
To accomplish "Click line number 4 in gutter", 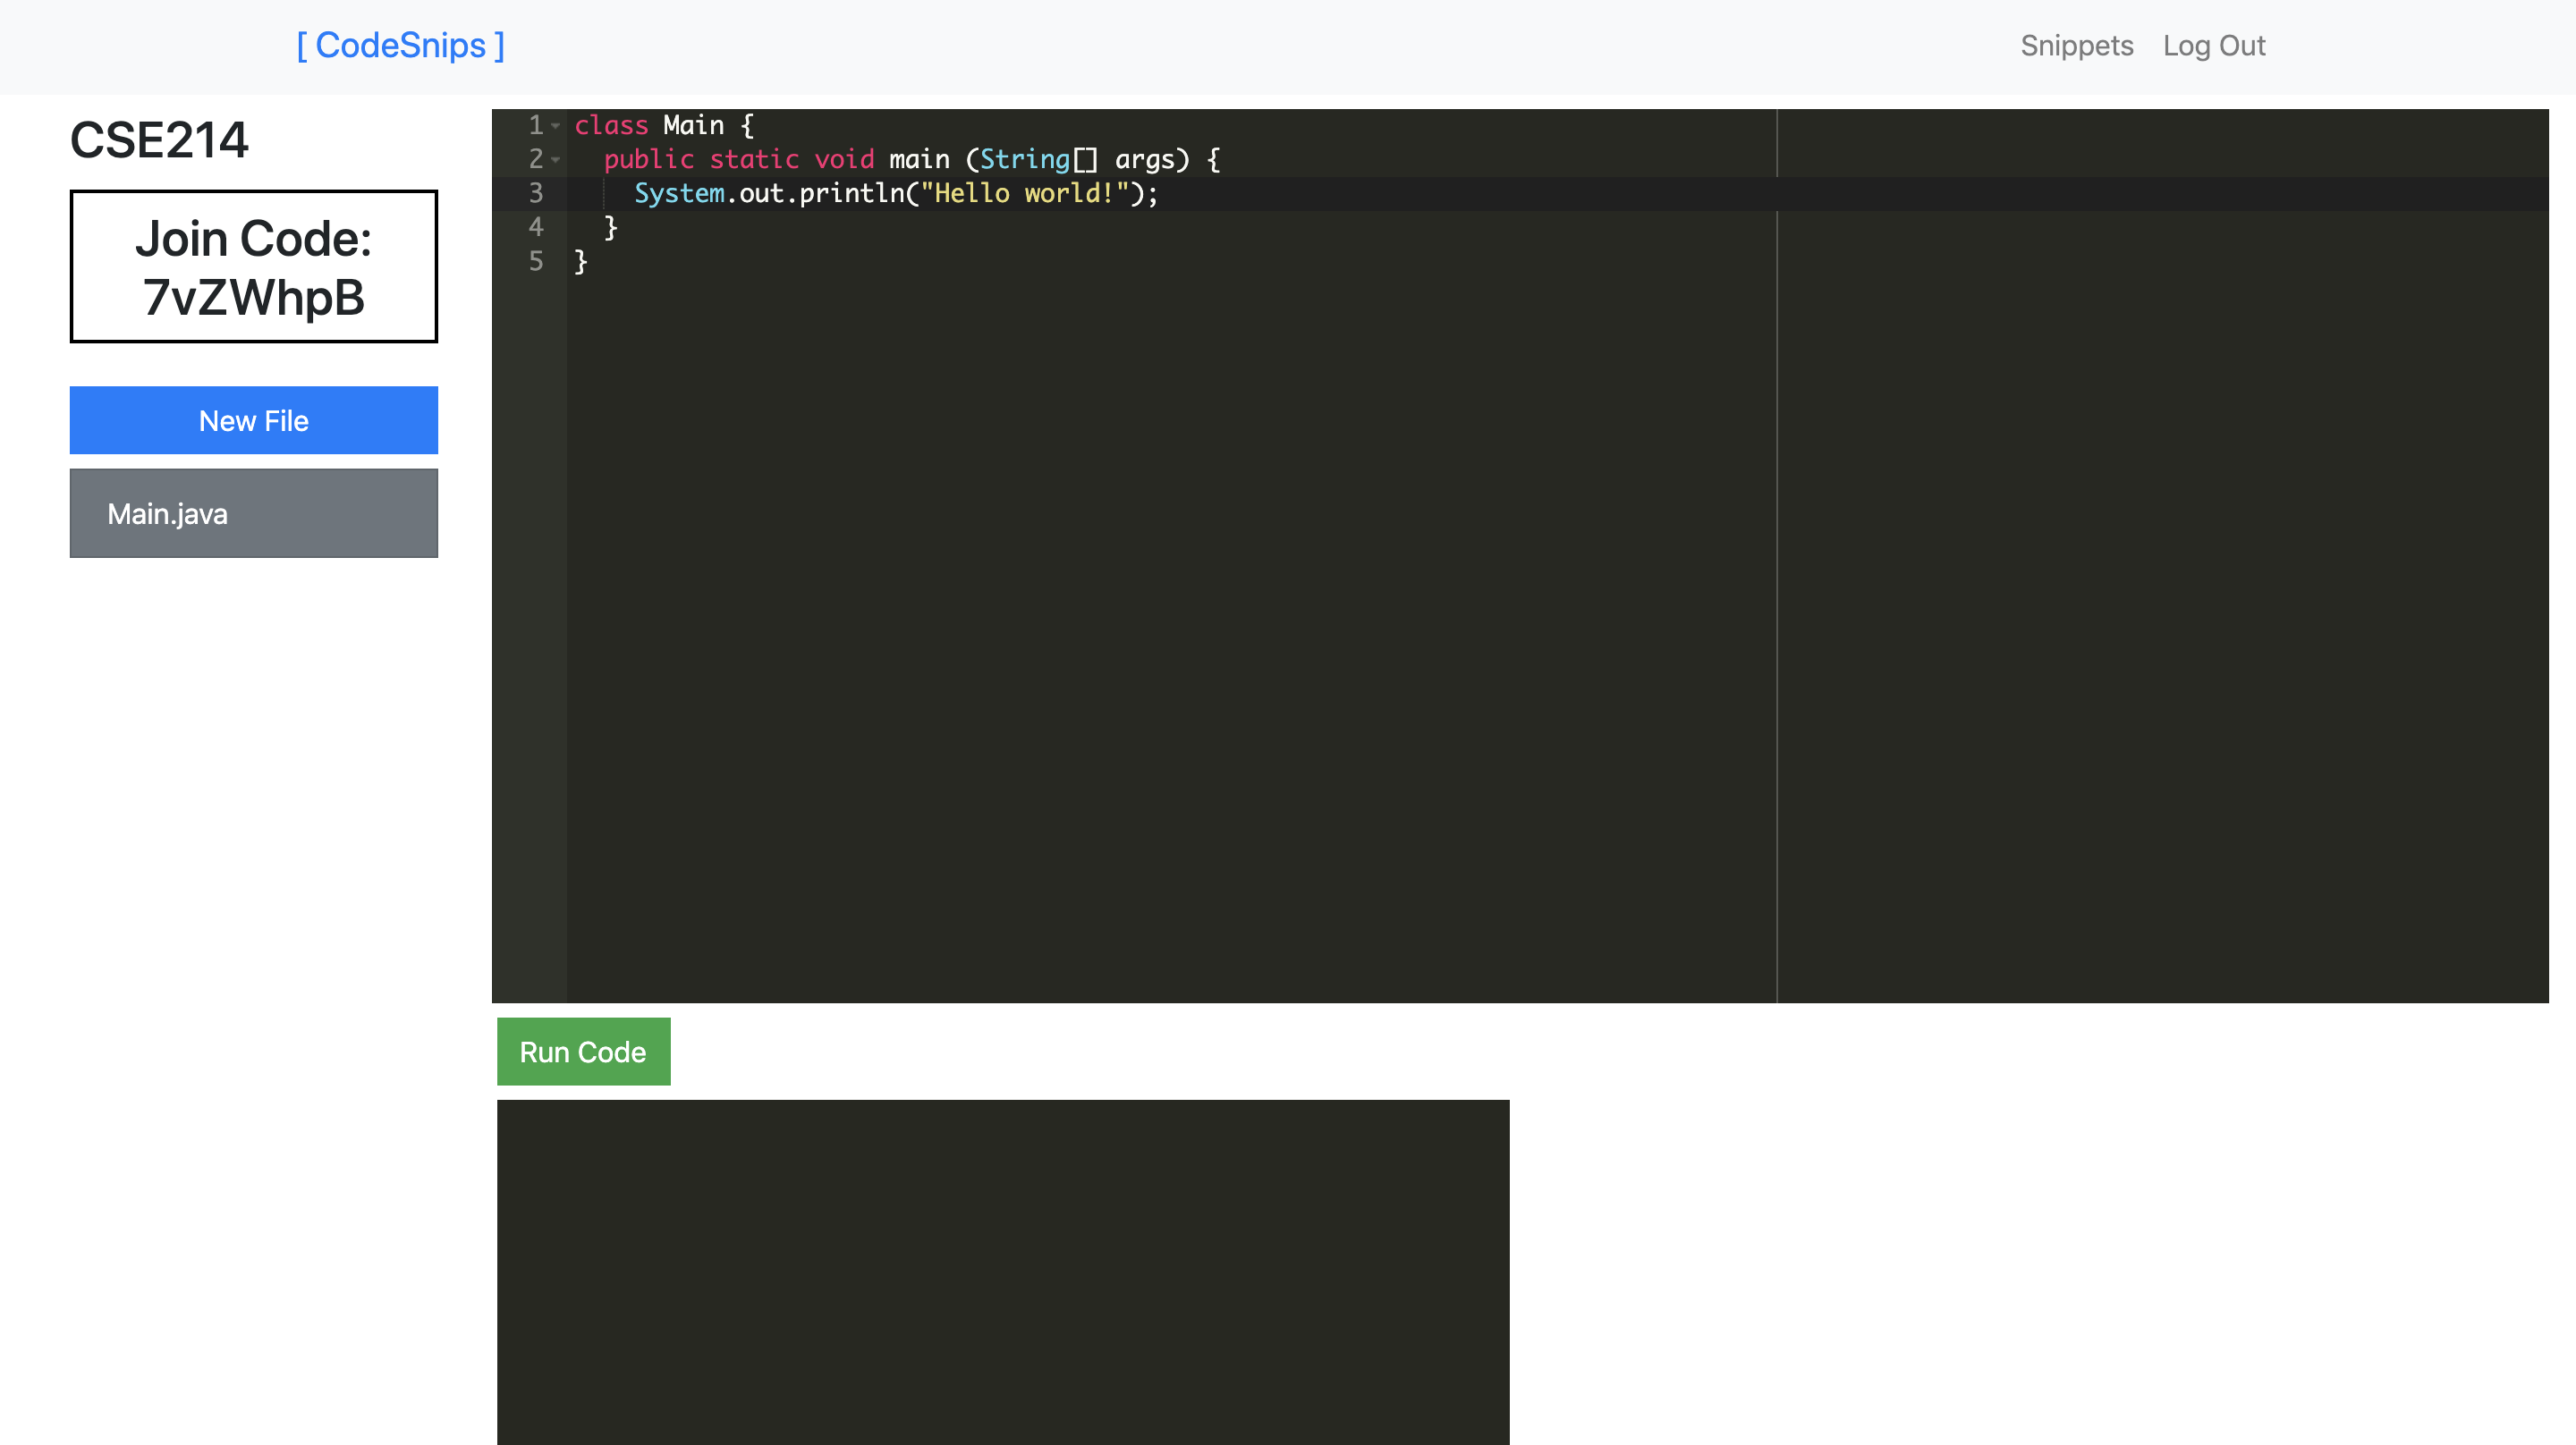I will tap(536, 228).
